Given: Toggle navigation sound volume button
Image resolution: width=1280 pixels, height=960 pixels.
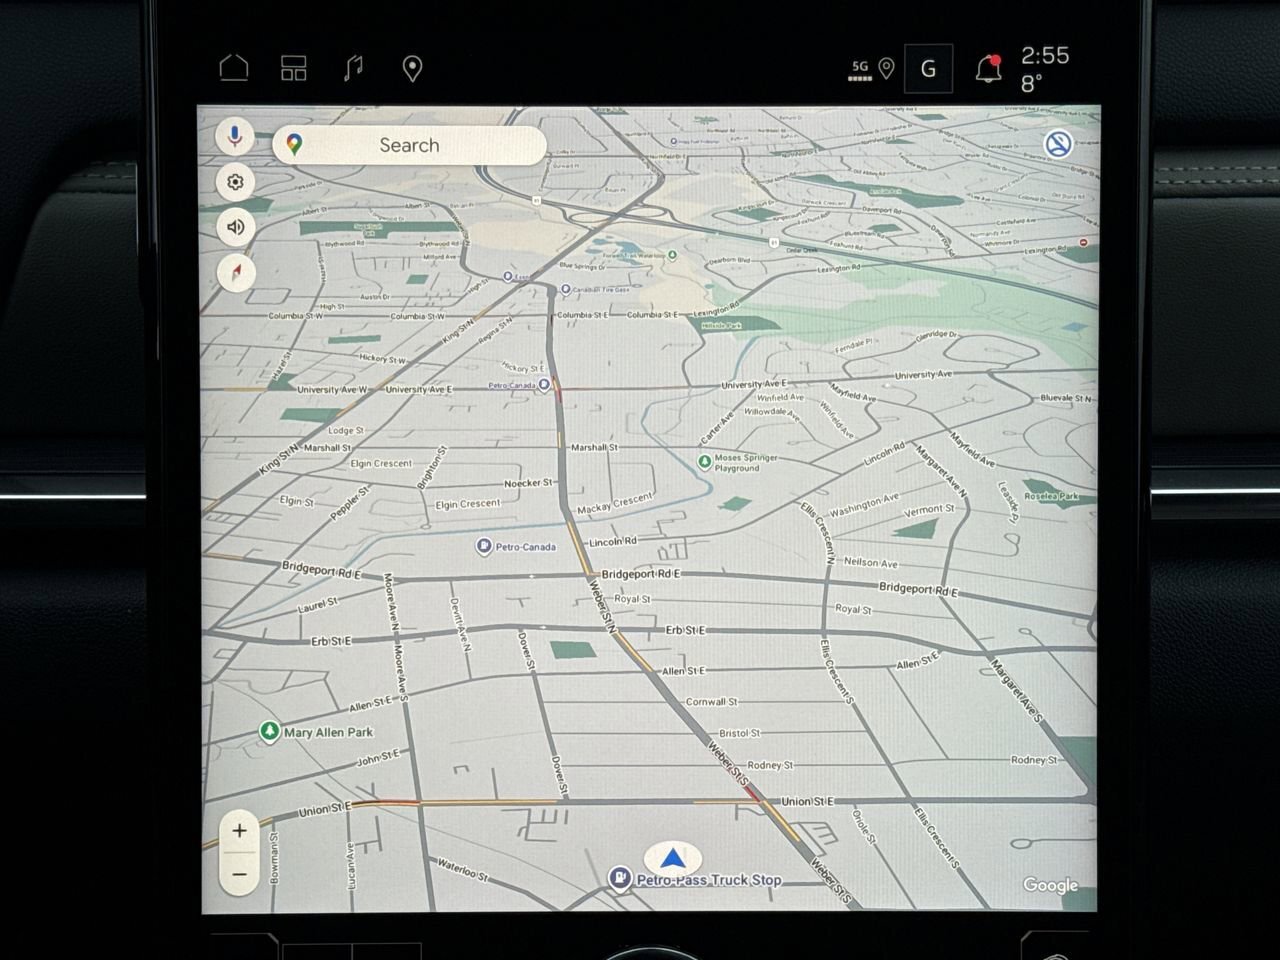Looking at the screenshot, I should coord(236,227).
